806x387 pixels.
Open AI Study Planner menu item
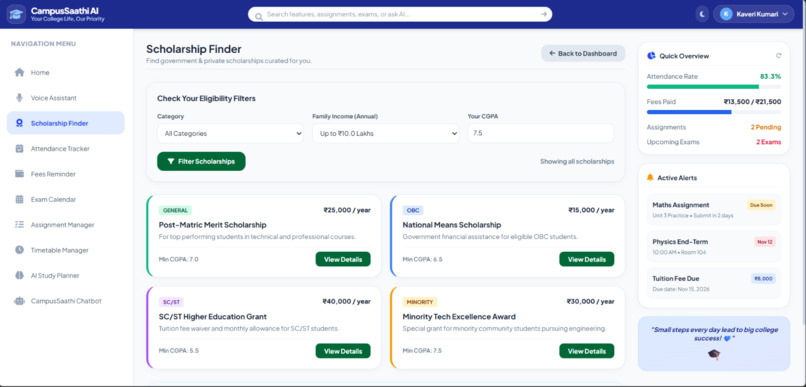tap(66, 275)
